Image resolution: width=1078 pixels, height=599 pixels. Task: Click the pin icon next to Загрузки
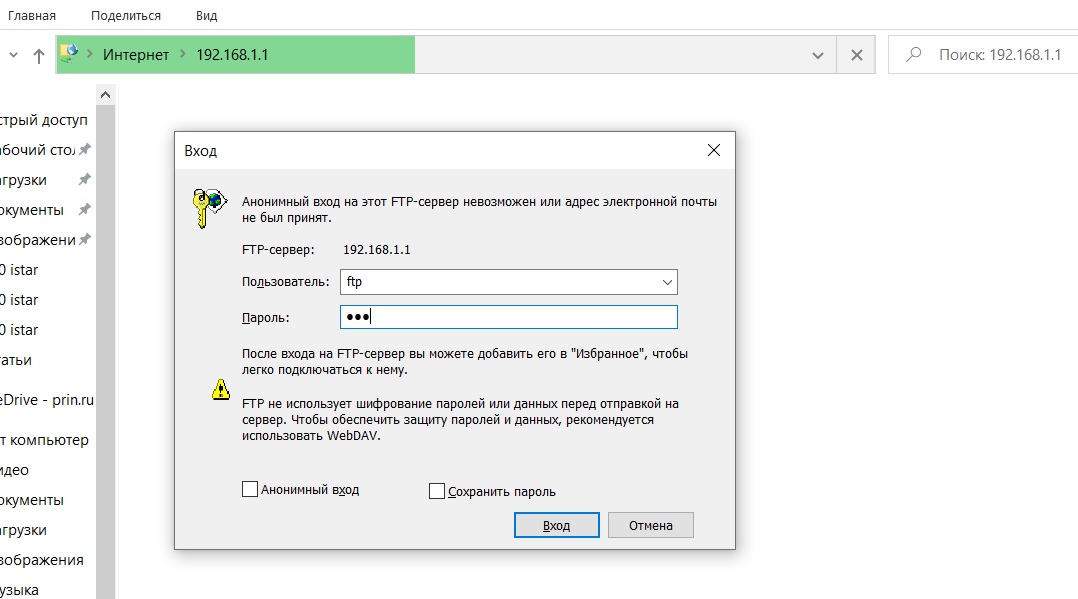(x=85, y=179)
